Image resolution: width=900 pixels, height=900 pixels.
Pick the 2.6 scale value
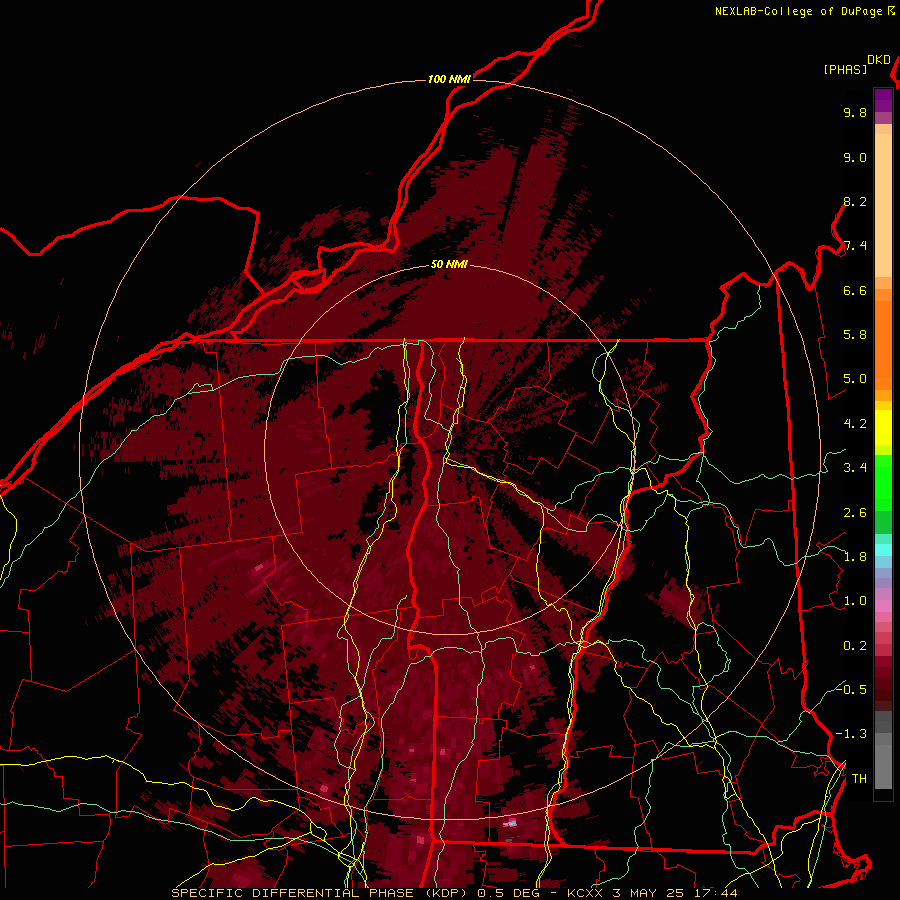click(x=855, y=513)
